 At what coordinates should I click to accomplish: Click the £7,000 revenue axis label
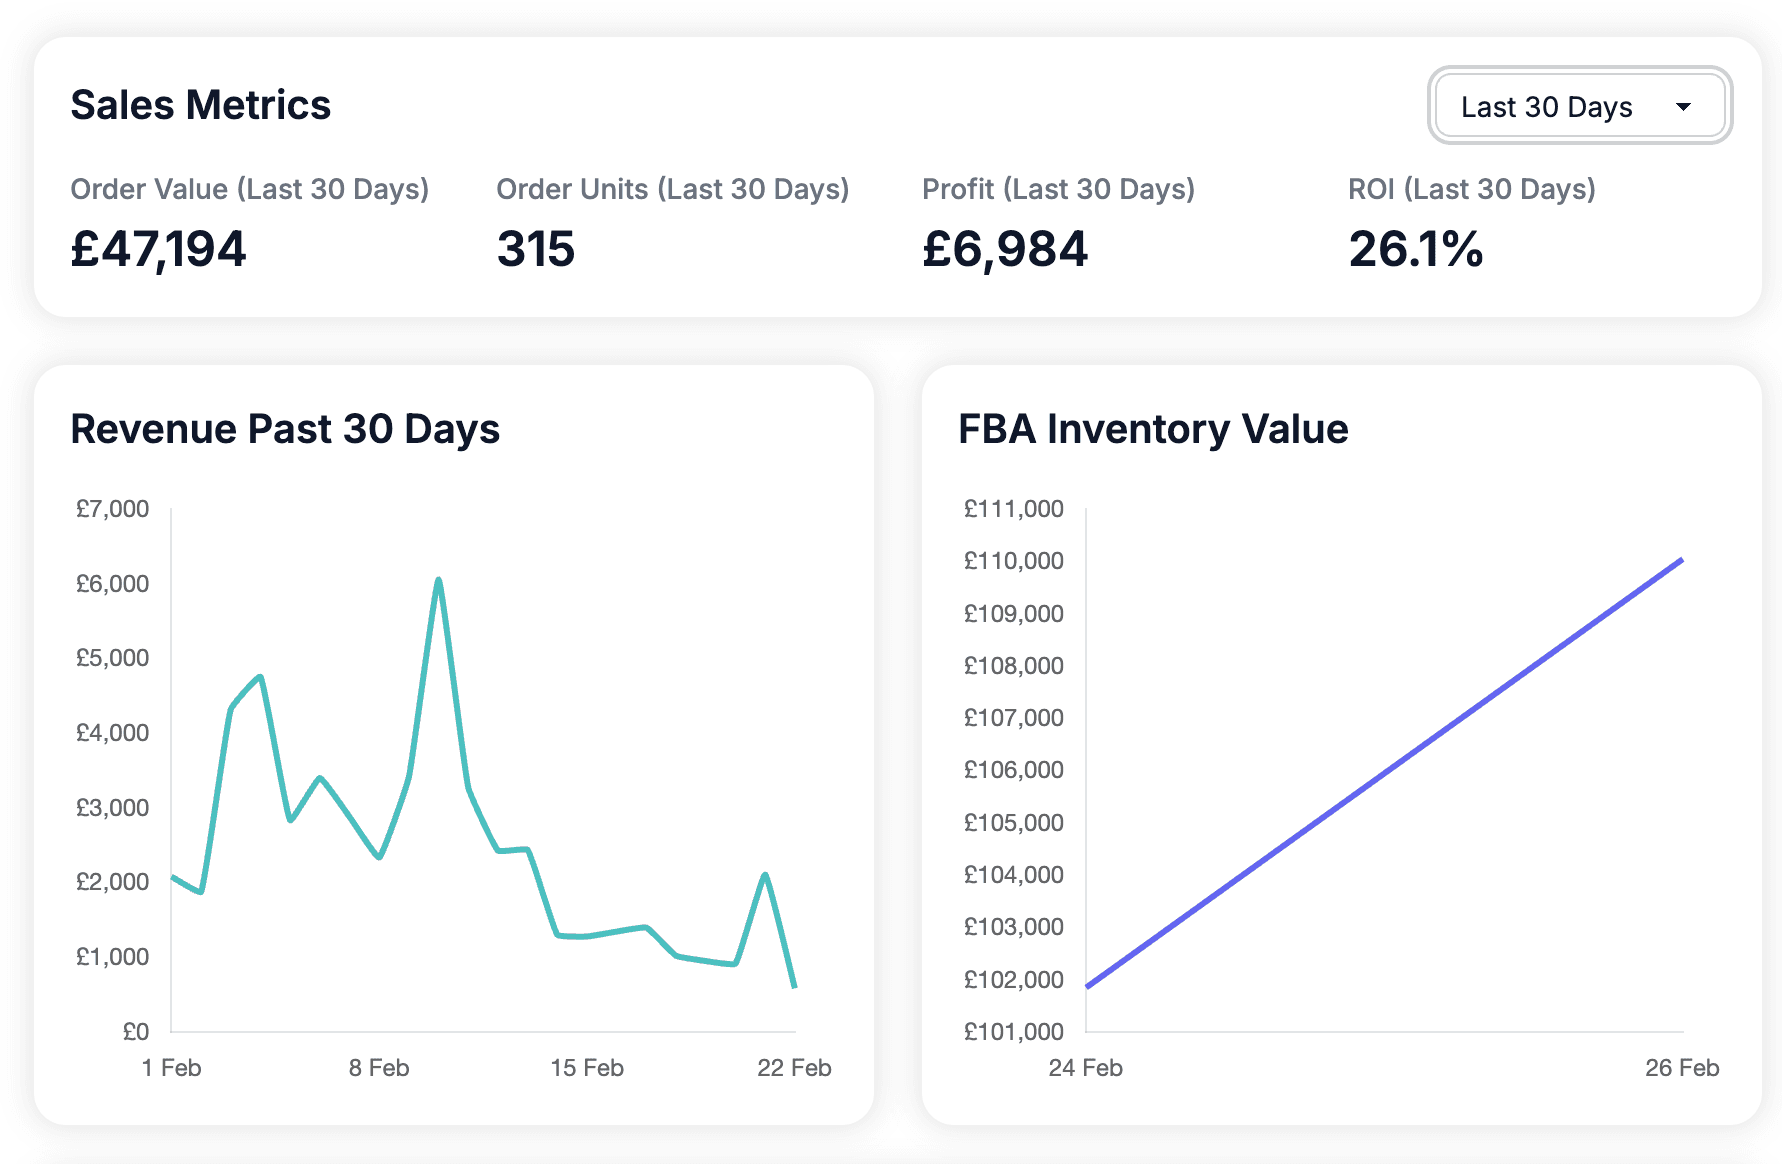click(x=112, y=509)
